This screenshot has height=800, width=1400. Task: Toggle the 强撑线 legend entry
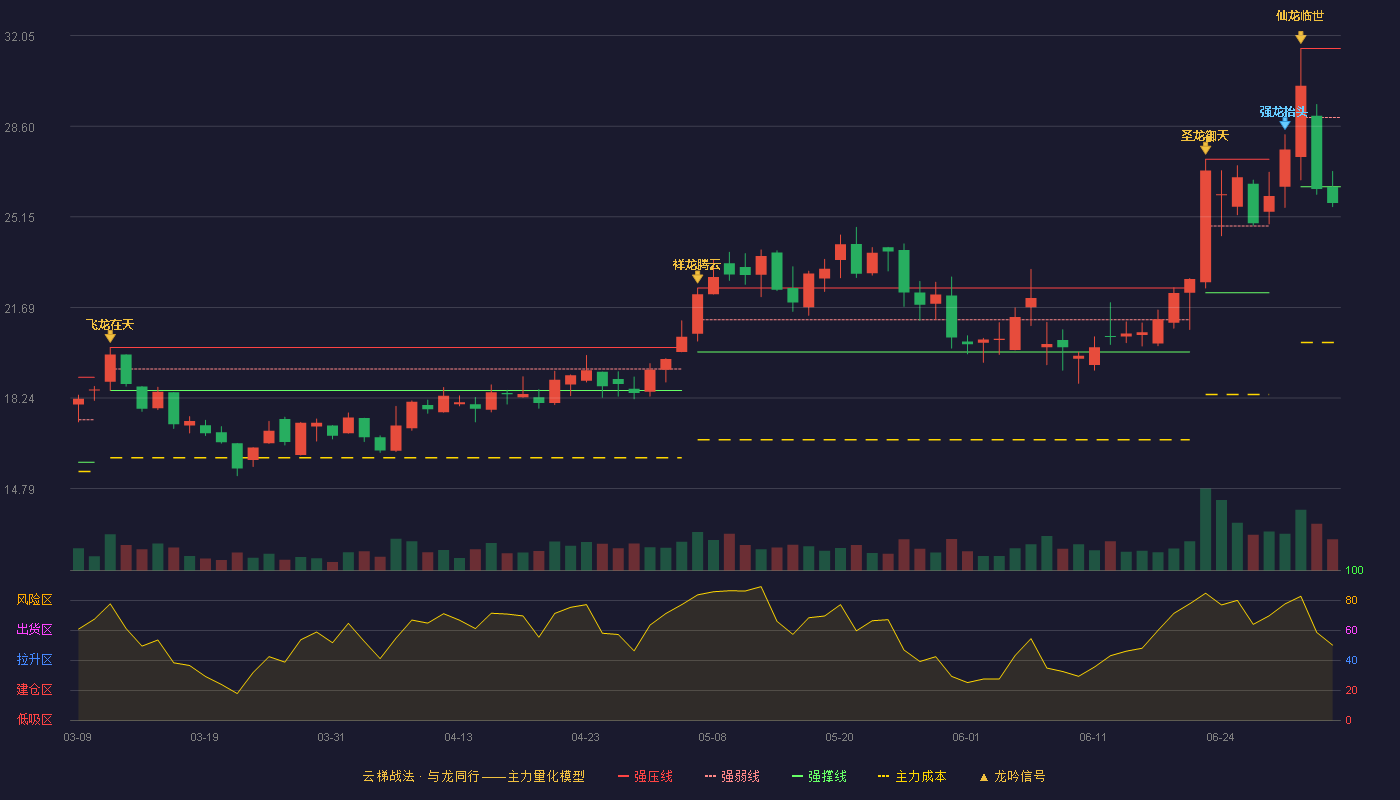pos(819,776)
